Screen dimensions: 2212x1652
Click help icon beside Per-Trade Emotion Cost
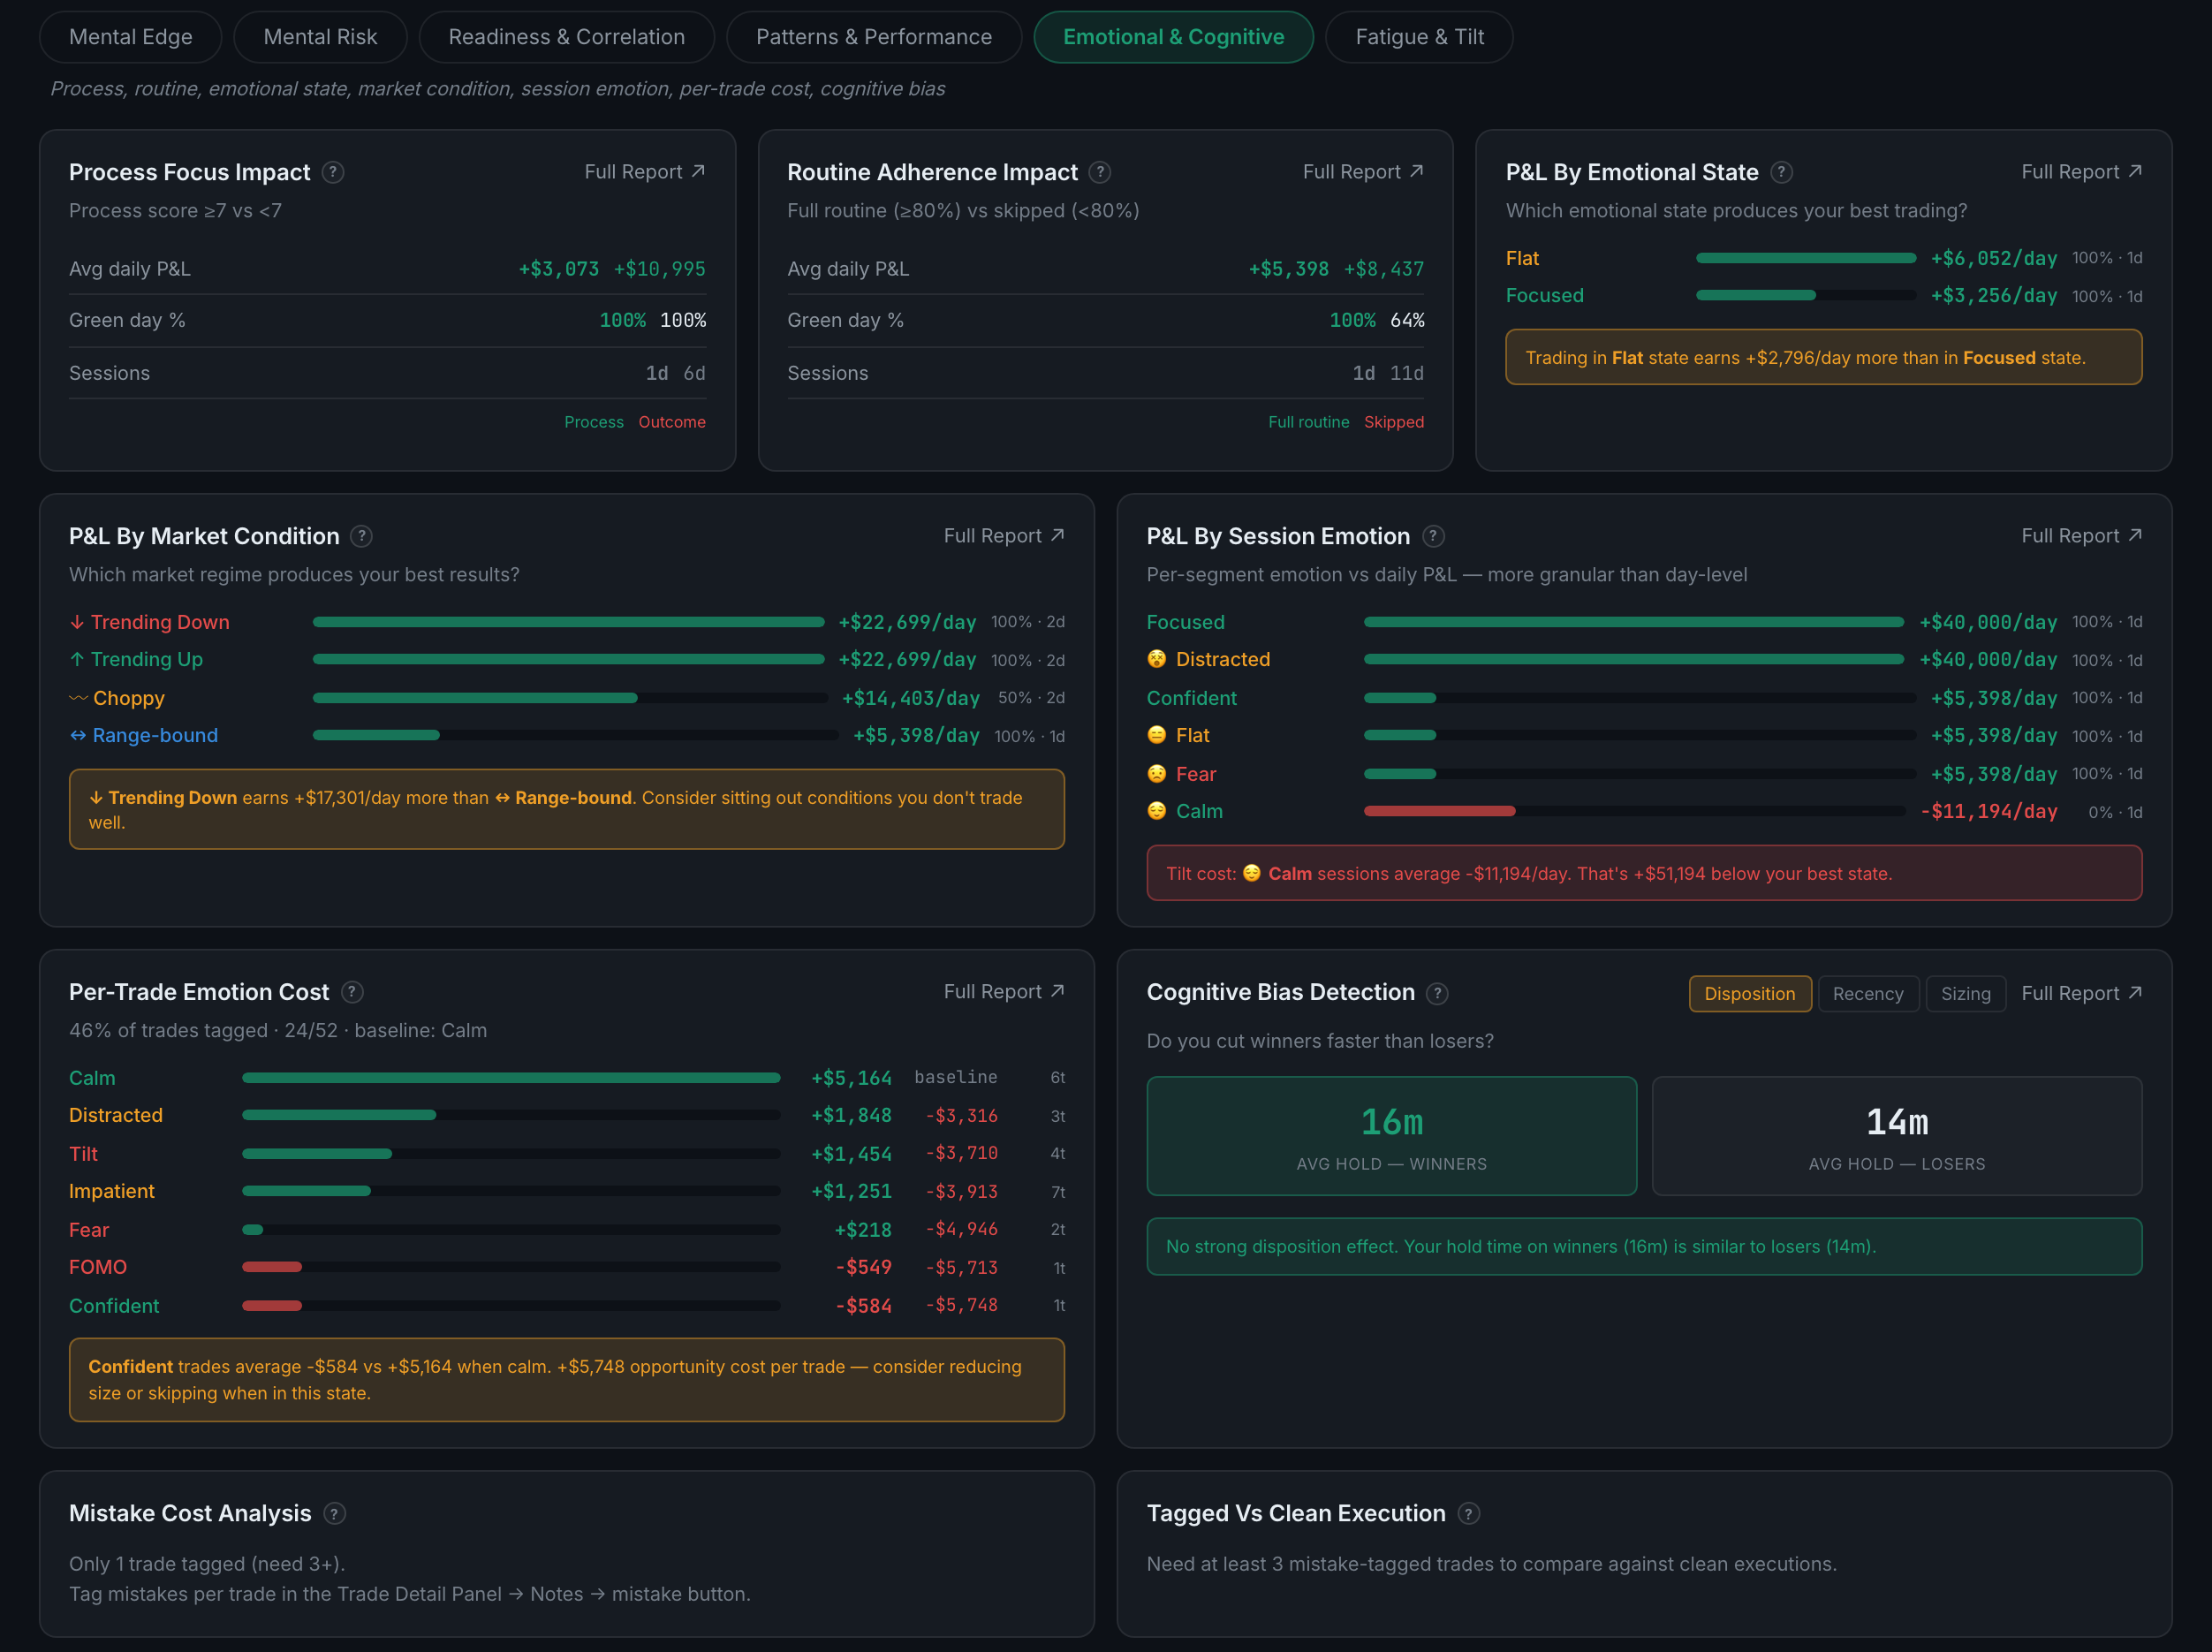click(352, 992)
